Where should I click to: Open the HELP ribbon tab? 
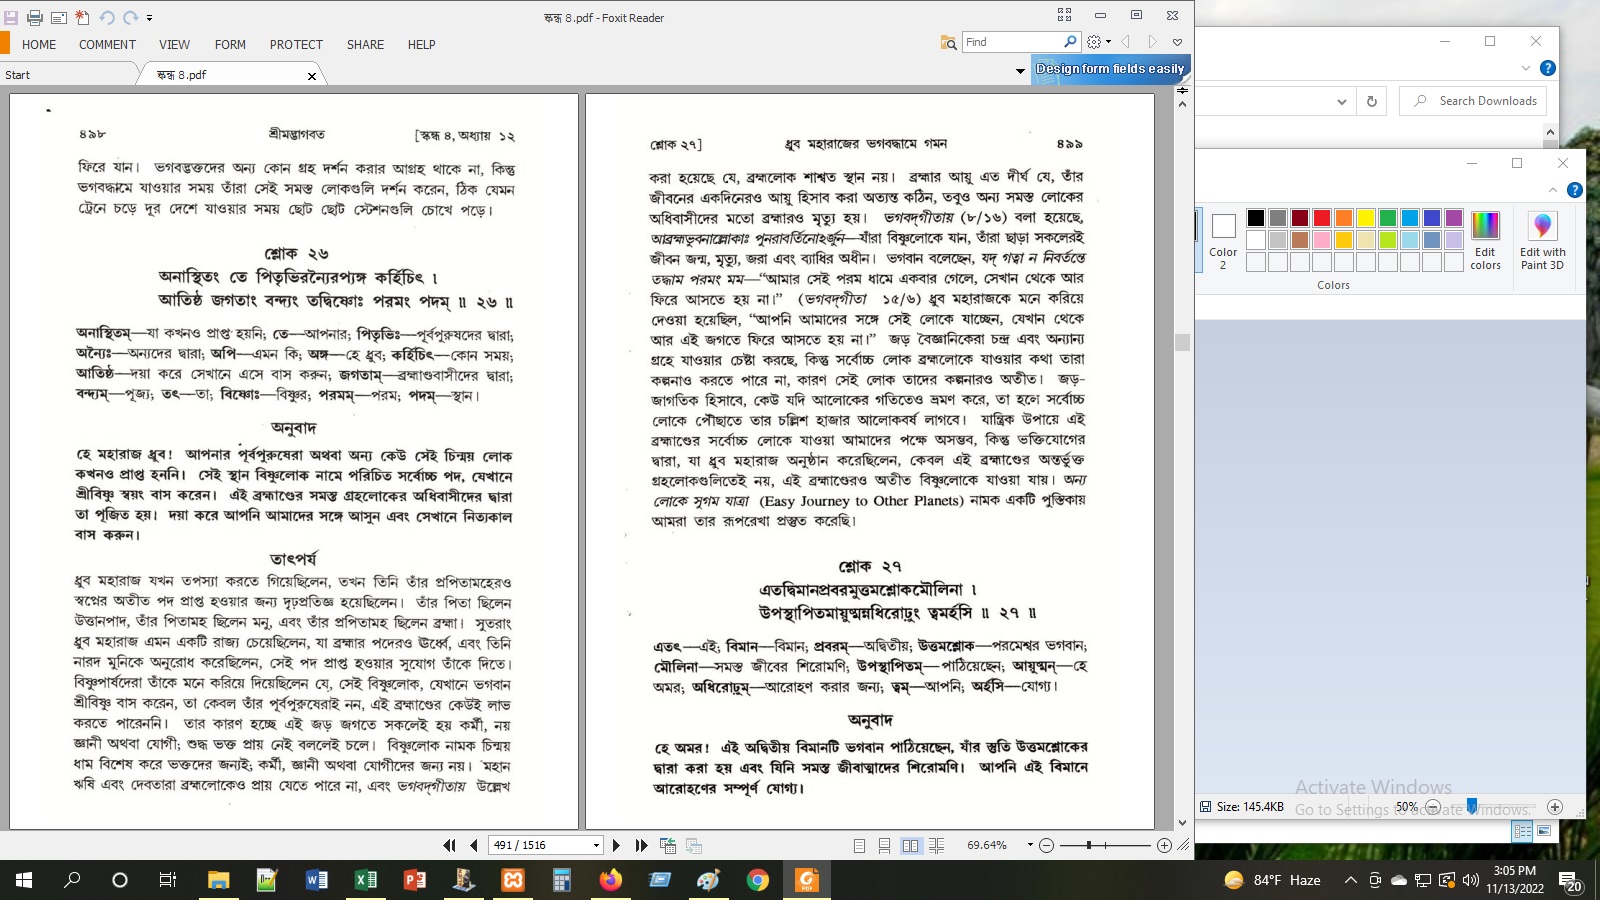click(421, 45)
